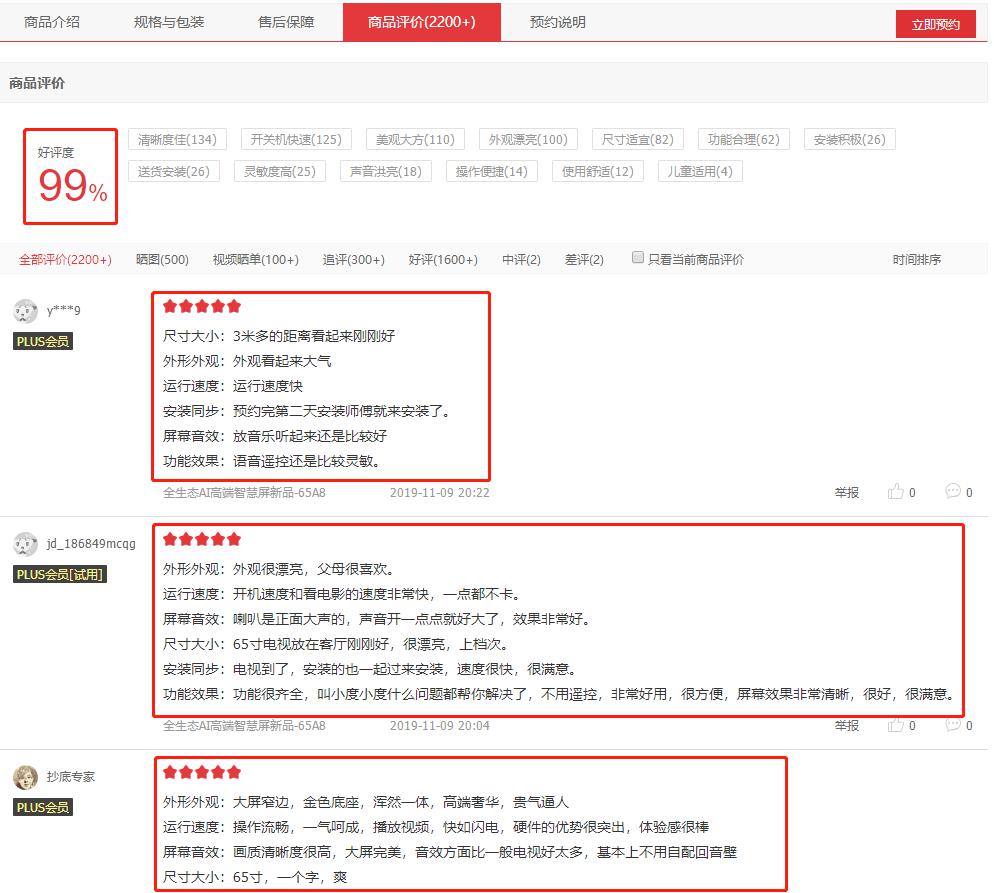This screenshot has height=893, width=994.
Task: Click the 99% 好评度 score
Action: [73, 186]
